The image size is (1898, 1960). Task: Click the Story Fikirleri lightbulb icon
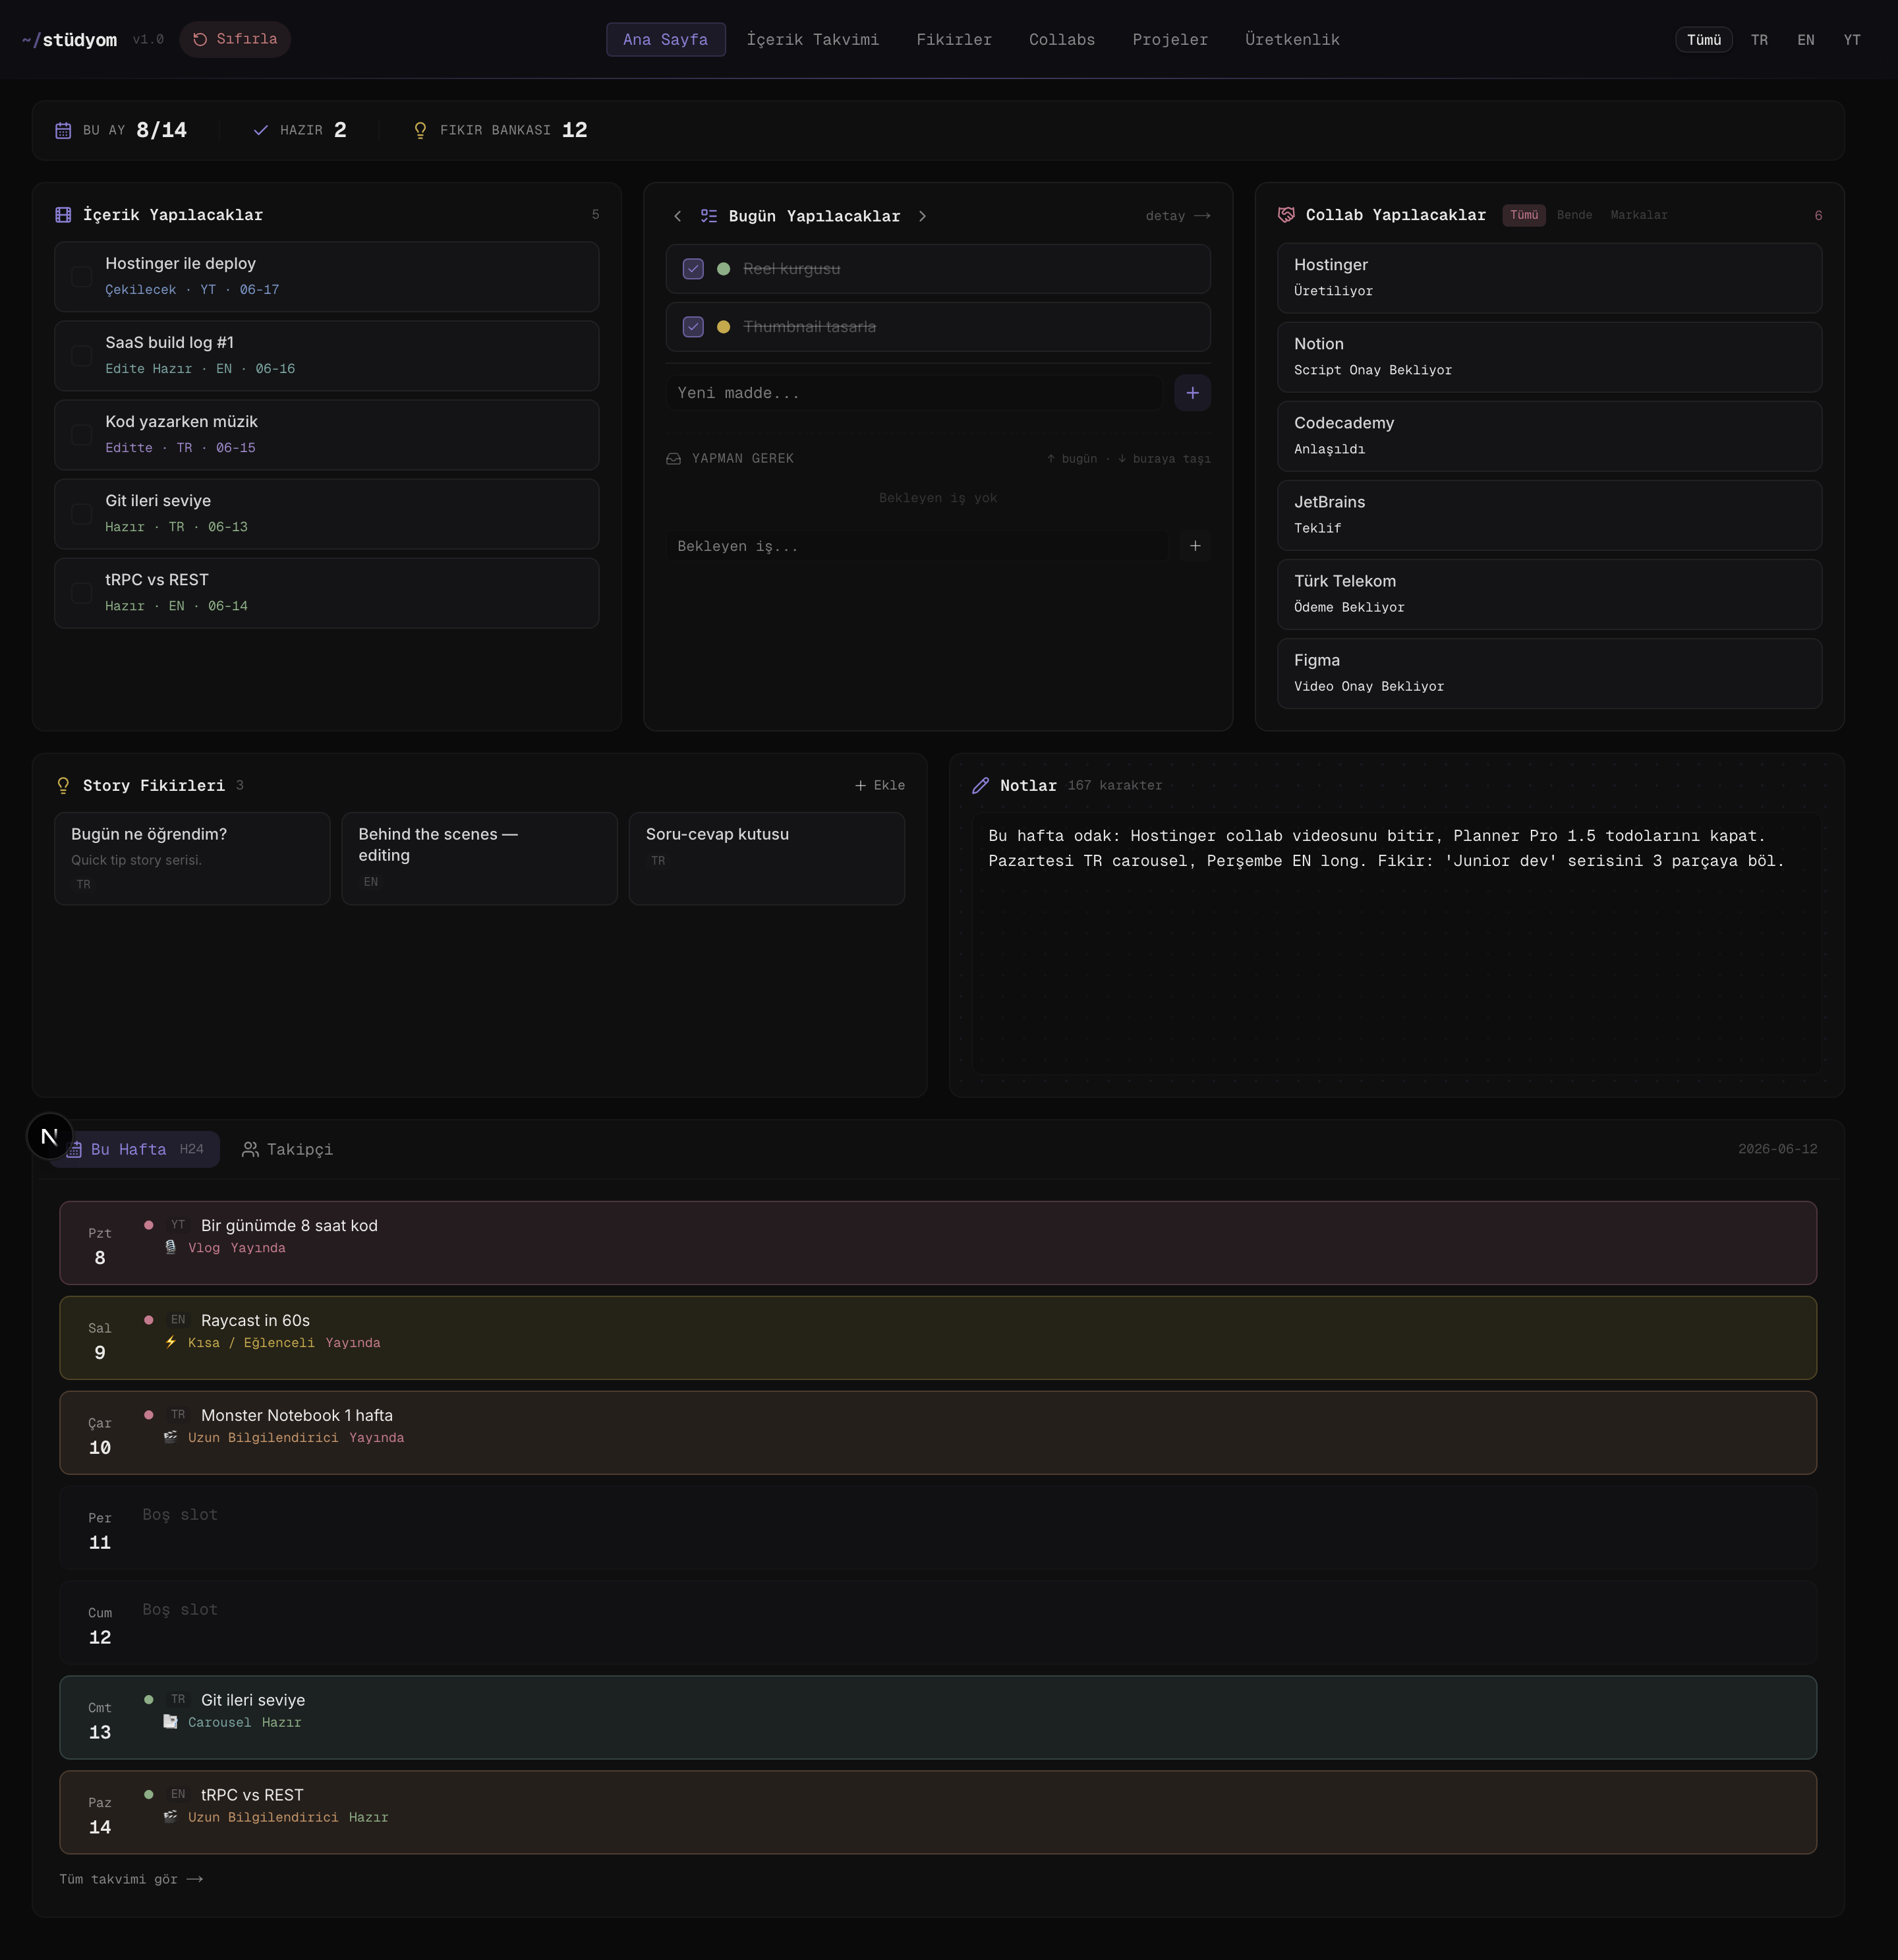[x=63, y=786]
